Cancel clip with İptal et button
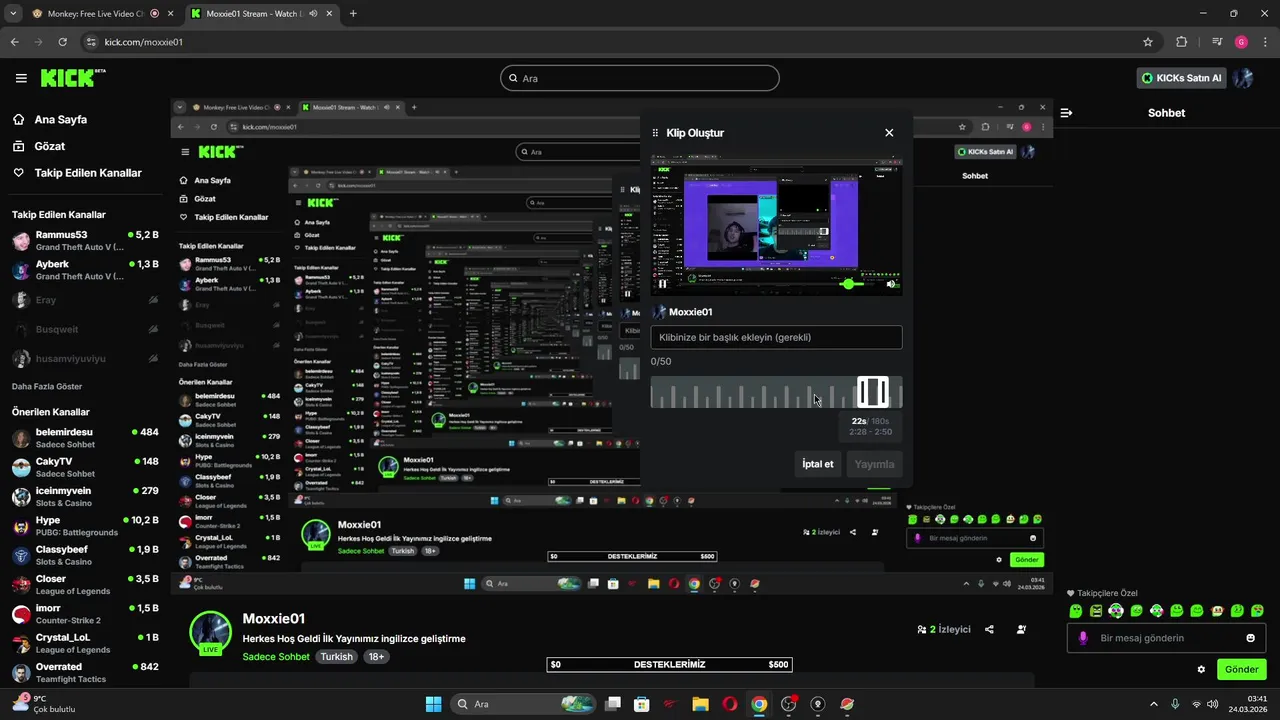 tap(817, 464)
